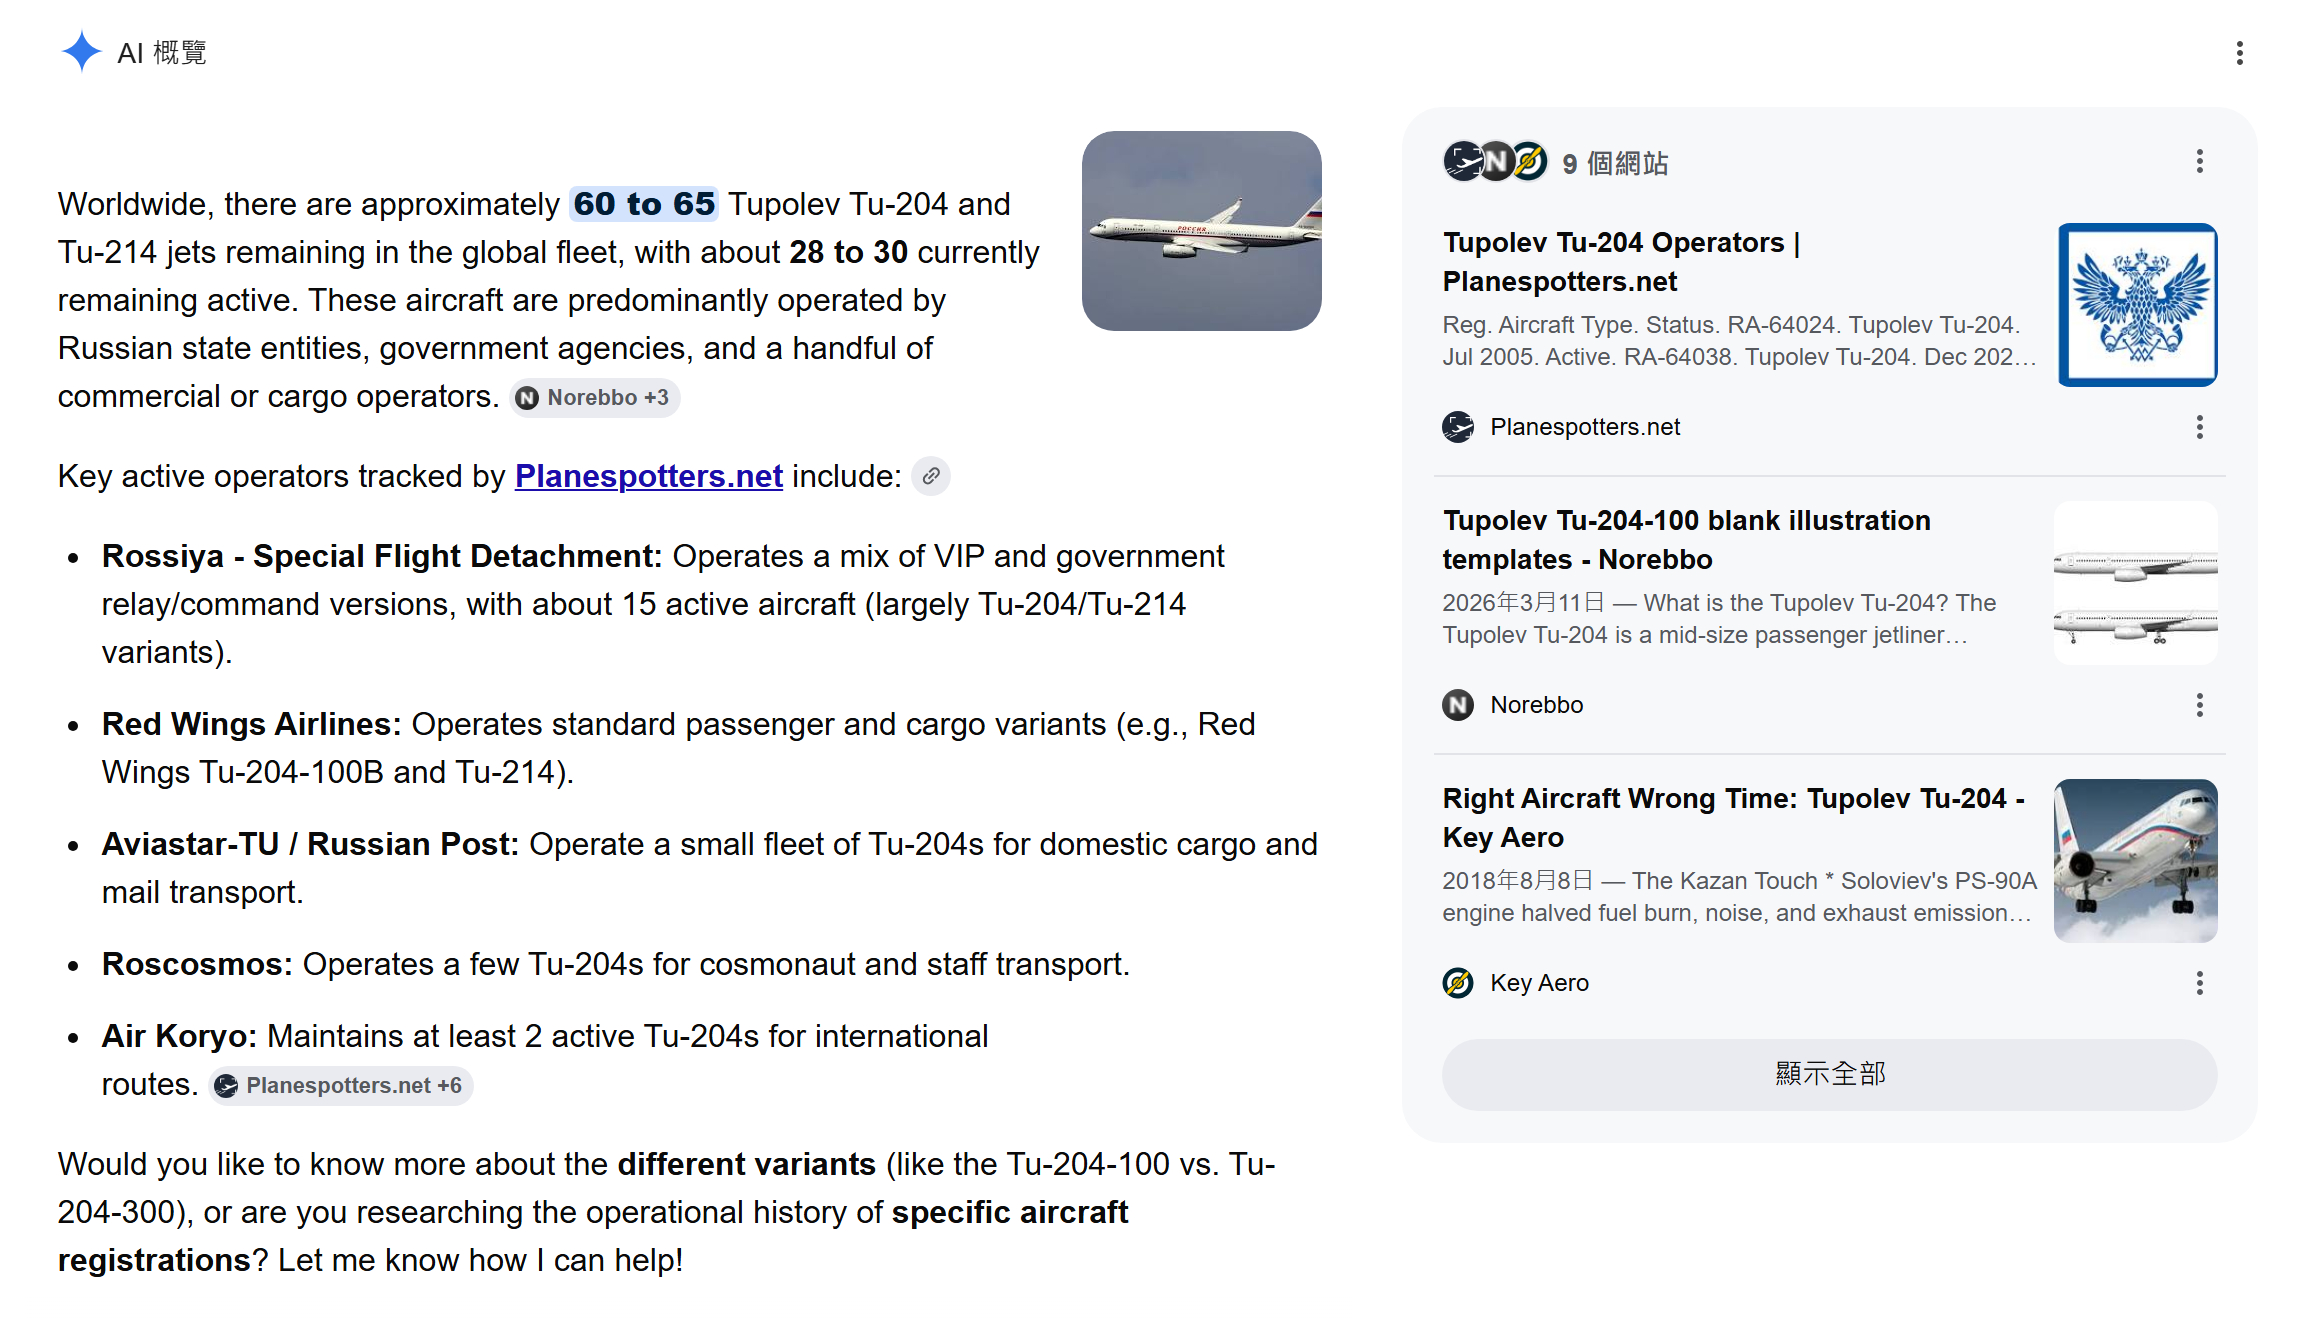Expand the Planespotters.net +6 source chip

341,1086
